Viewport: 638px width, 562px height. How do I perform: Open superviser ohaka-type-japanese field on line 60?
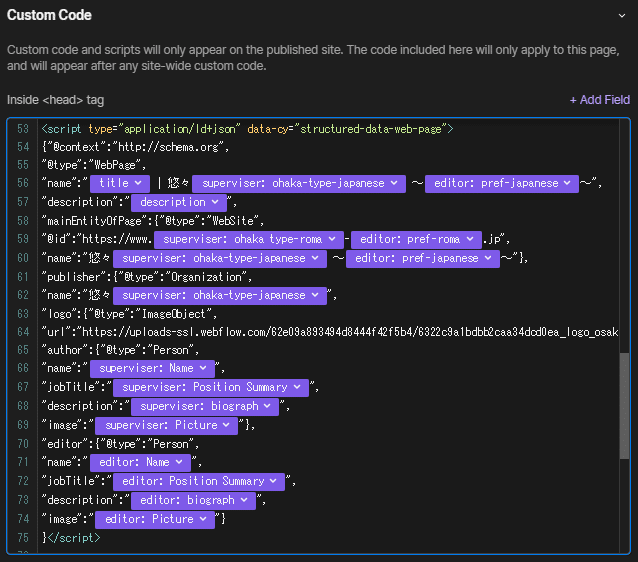(220, 258)
